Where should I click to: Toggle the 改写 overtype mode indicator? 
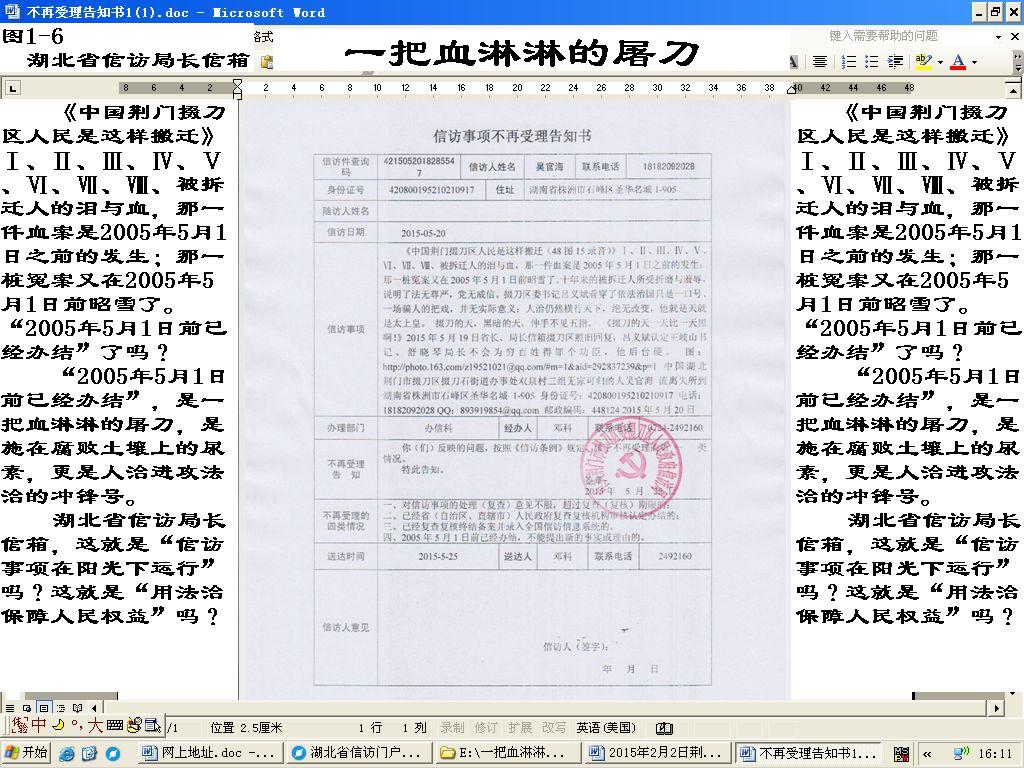click(553, 728)
